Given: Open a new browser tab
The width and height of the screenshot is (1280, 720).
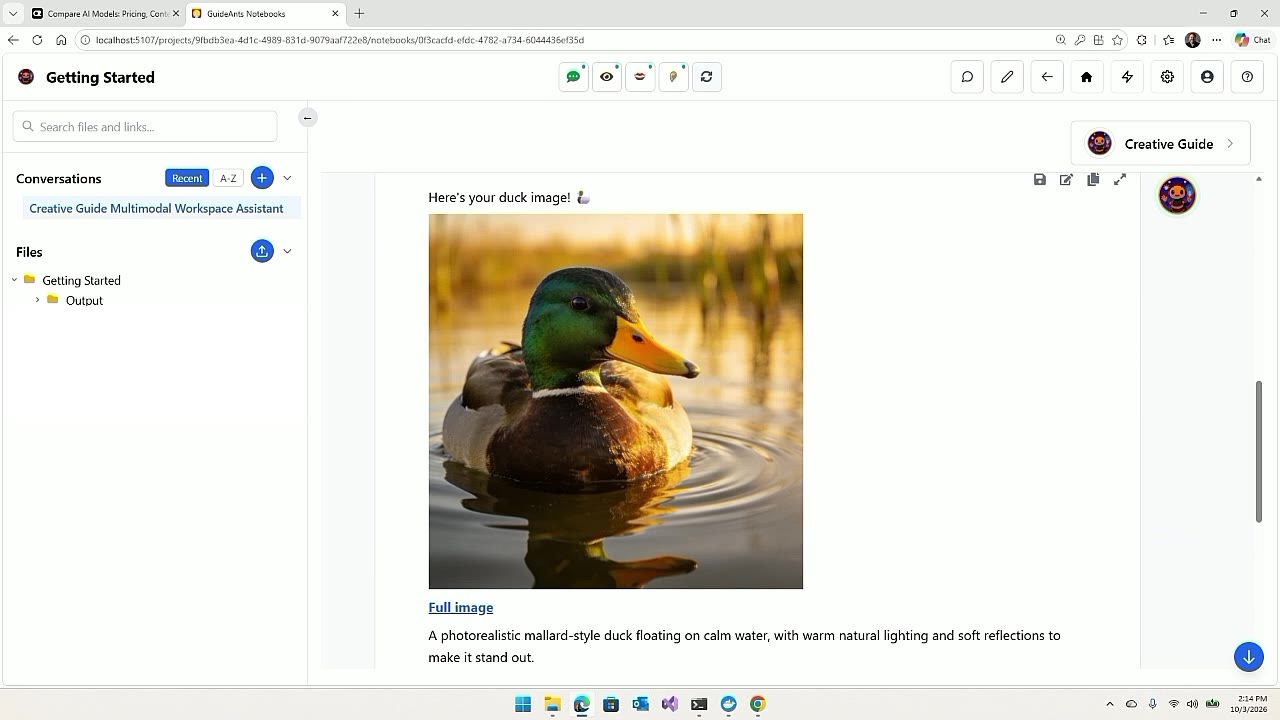Looking at the screenshot, I should point(359,14).
